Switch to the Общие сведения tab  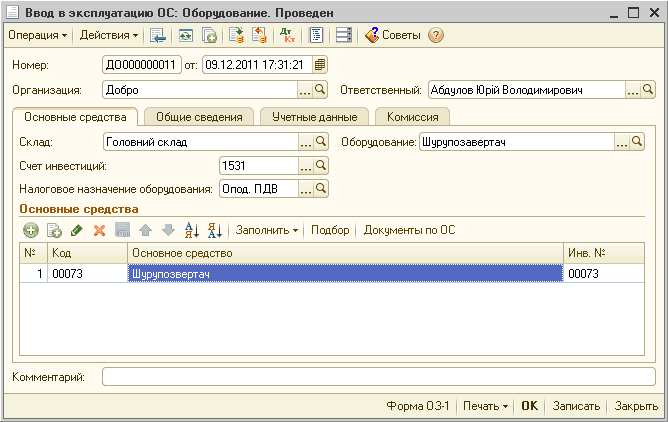pyautogui.click(x=199, y=117)
